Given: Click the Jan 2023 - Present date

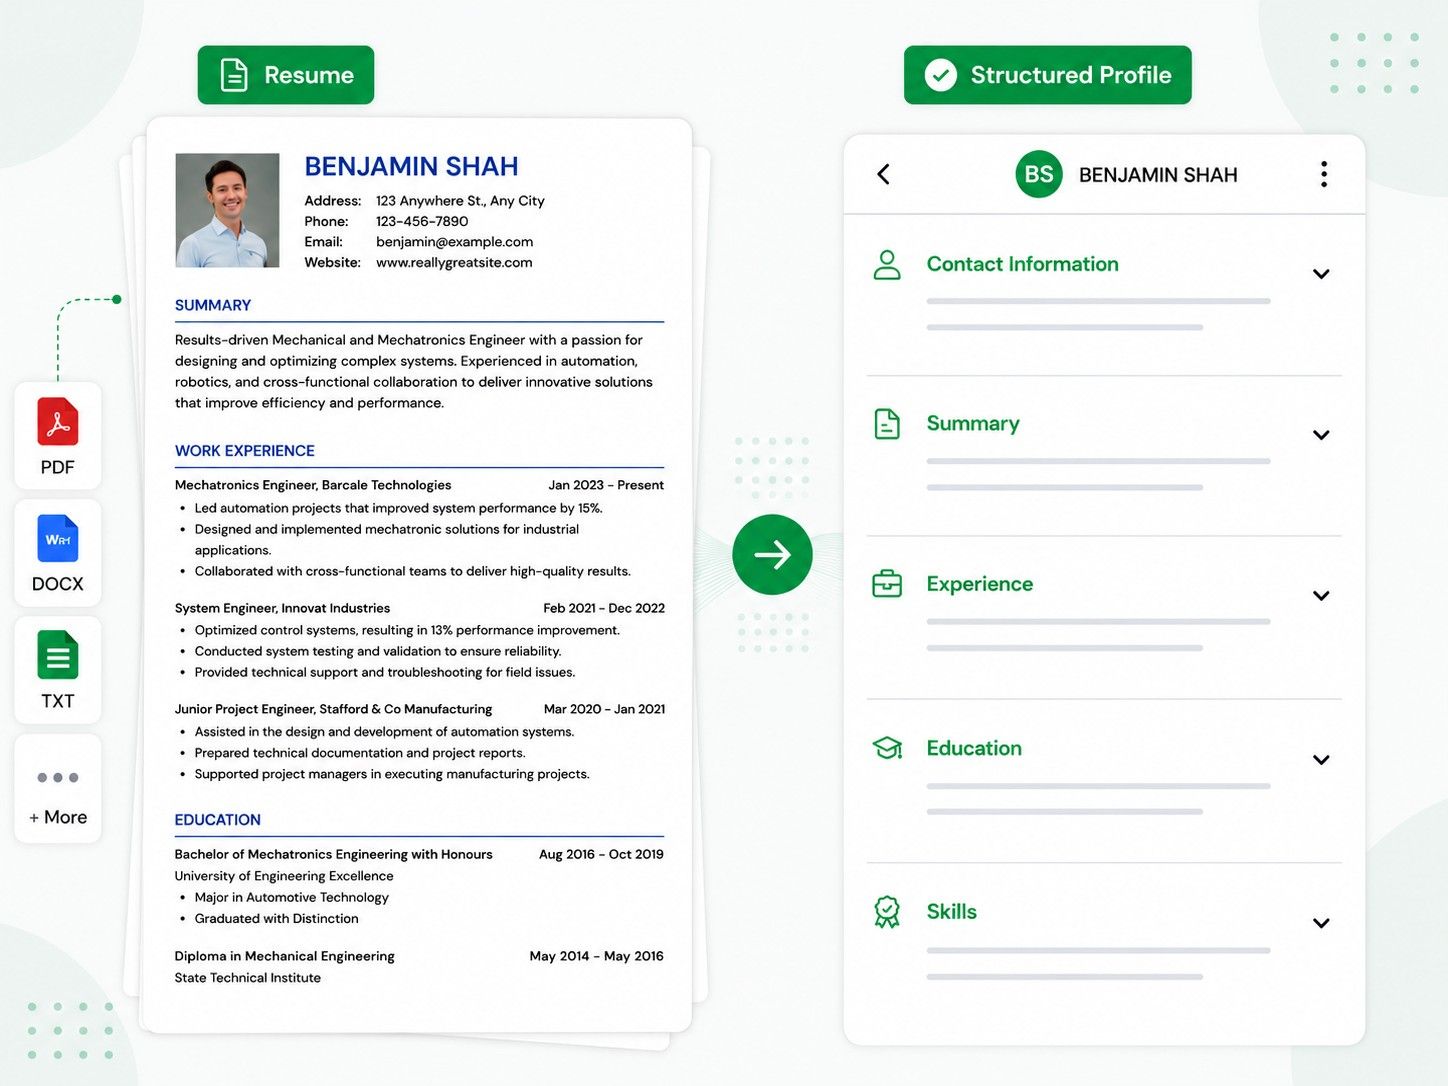Looking at the screenshot, I should (x=606, y=485).
